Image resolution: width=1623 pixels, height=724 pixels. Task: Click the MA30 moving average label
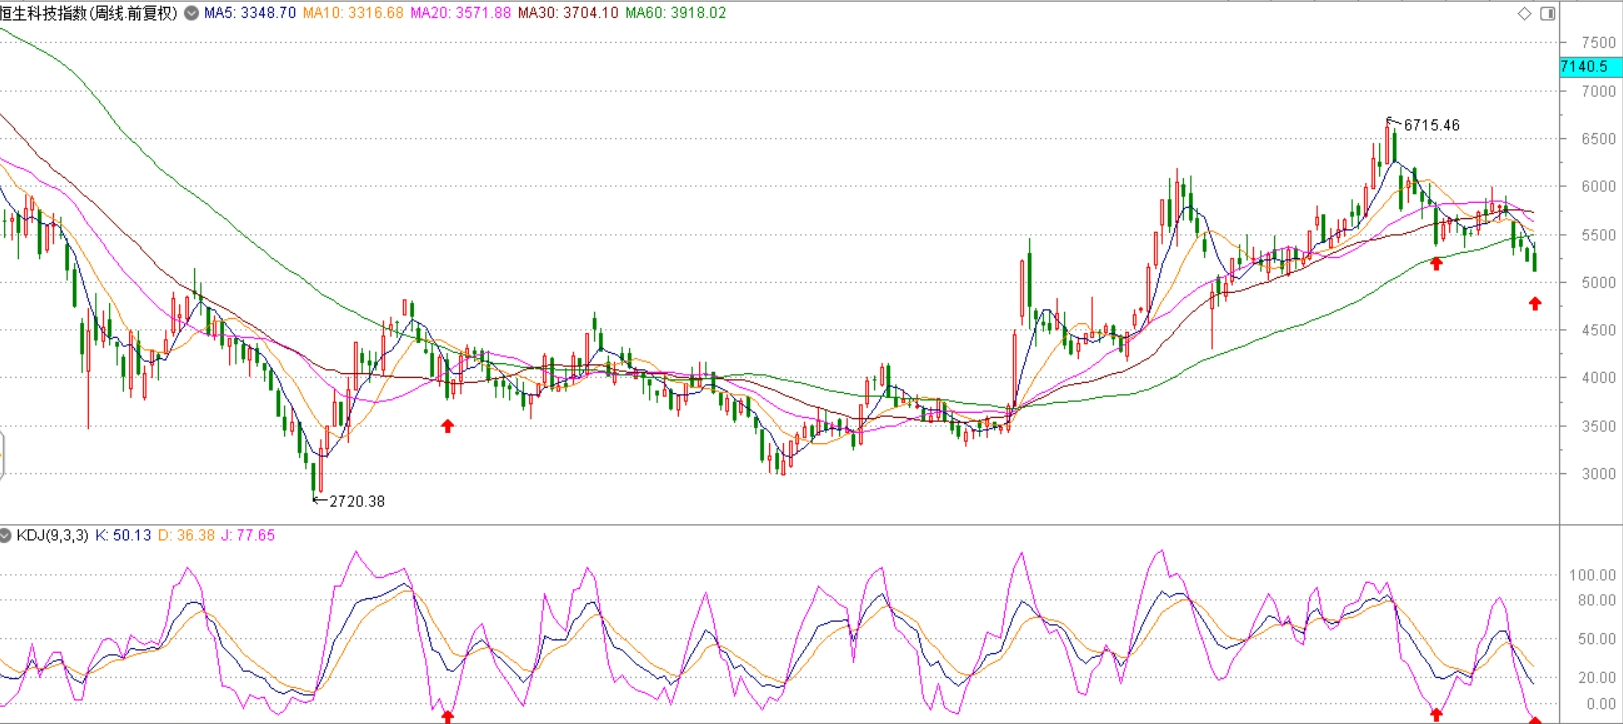pyautogui.click(x=568, y=13)
